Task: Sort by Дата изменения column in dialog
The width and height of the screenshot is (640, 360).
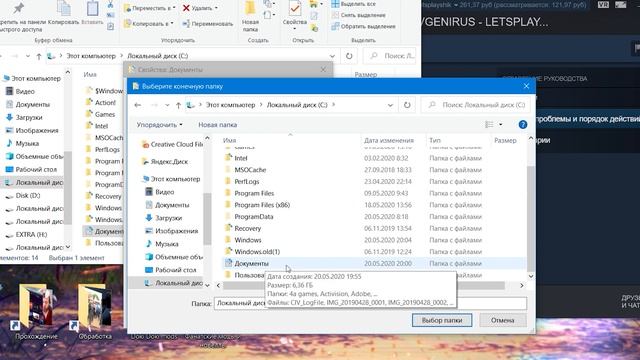Action: (x=389, y=140)
